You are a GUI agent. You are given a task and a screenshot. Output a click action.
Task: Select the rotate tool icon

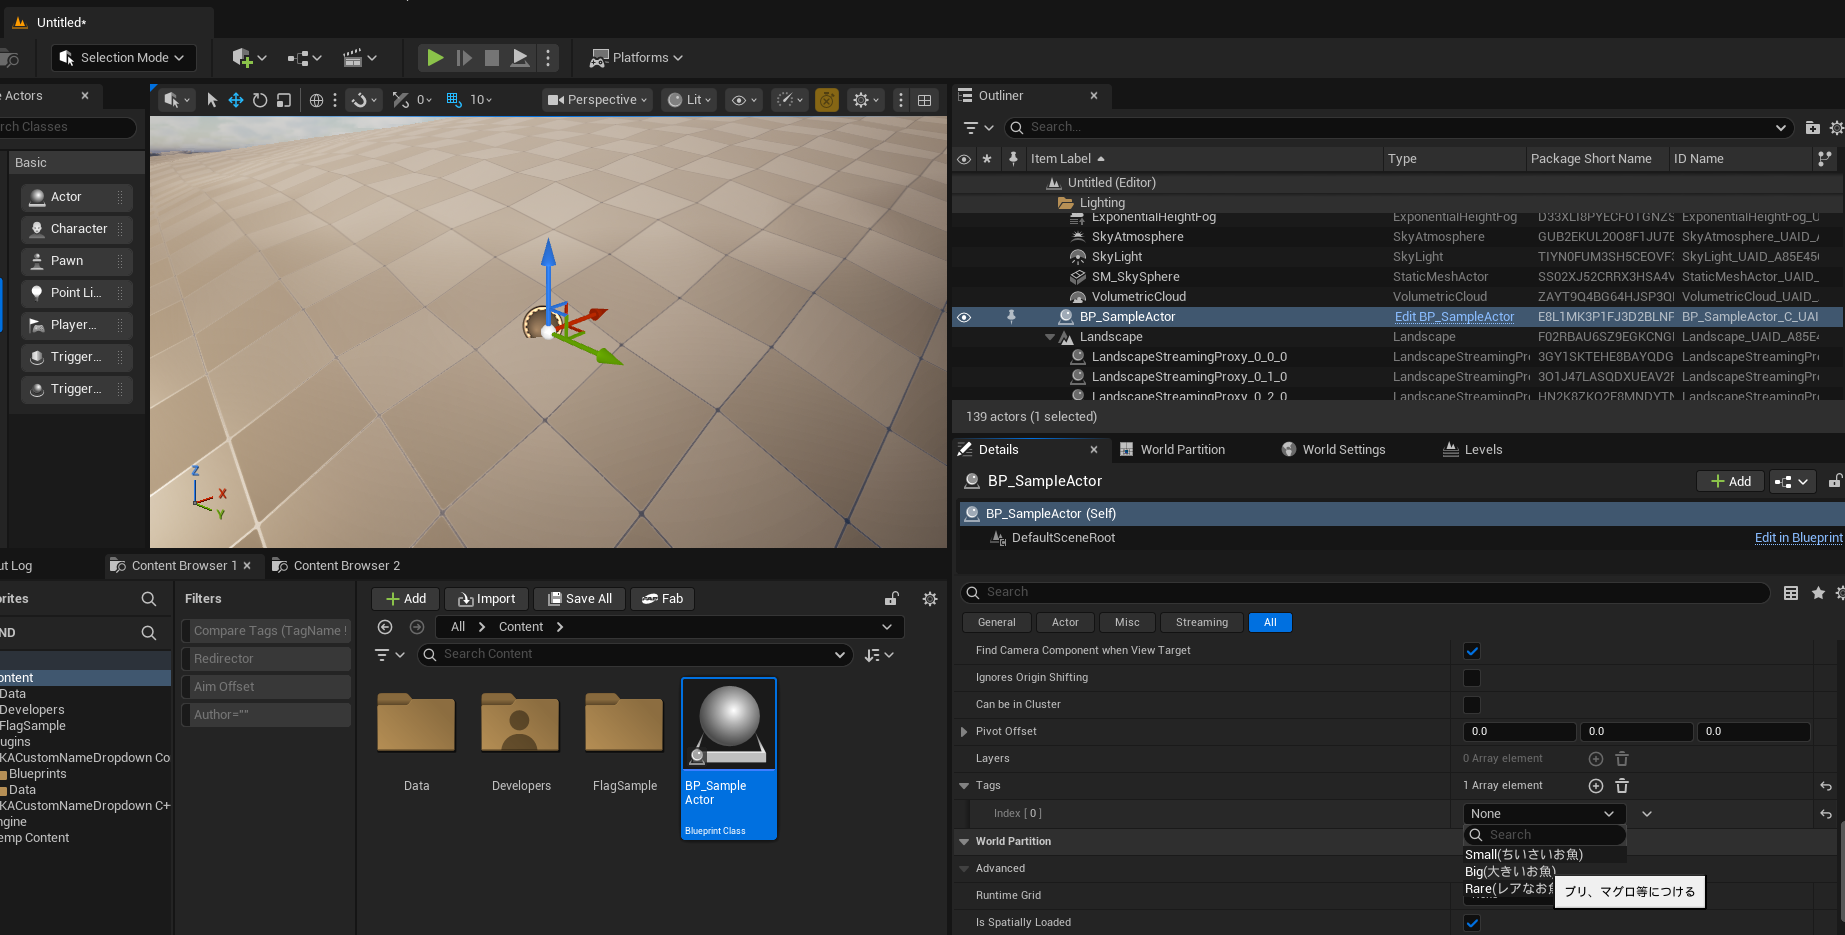260,100
